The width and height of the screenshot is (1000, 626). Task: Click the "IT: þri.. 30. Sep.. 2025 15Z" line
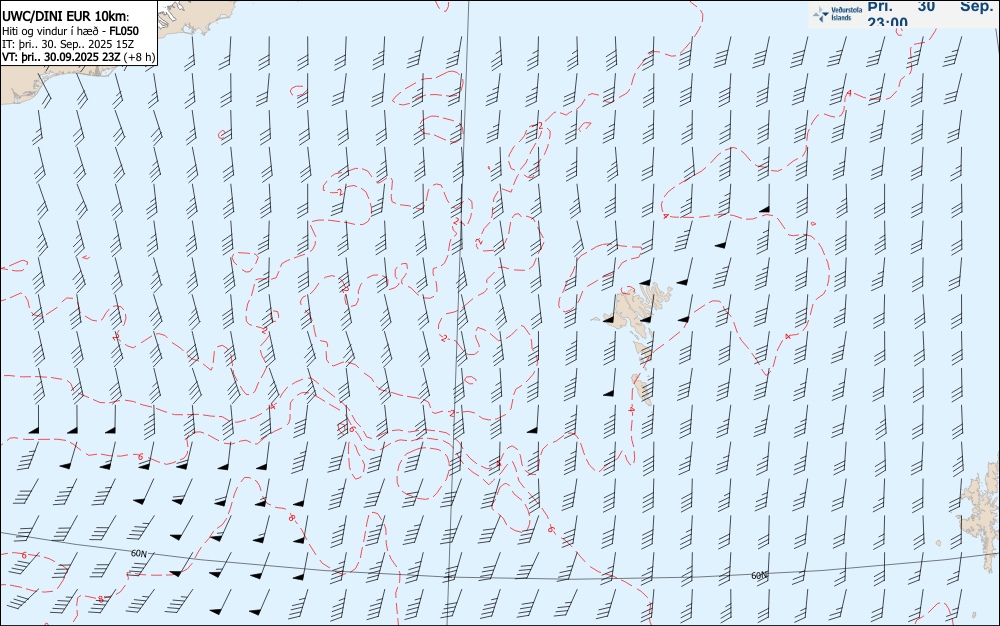click(68, 44)
